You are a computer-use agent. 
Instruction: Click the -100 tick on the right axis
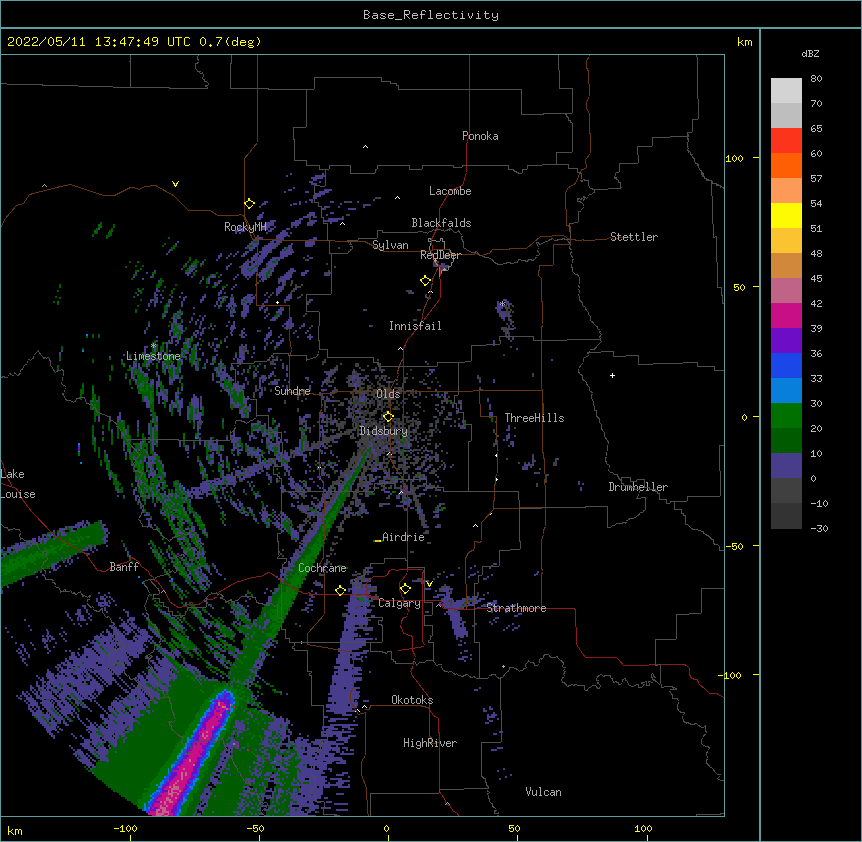731,675
